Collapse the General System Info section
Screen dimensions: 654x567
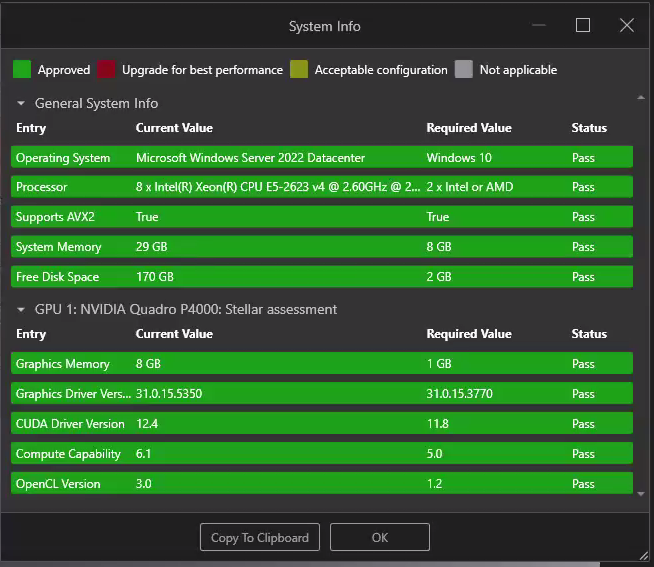click(21, 103)
